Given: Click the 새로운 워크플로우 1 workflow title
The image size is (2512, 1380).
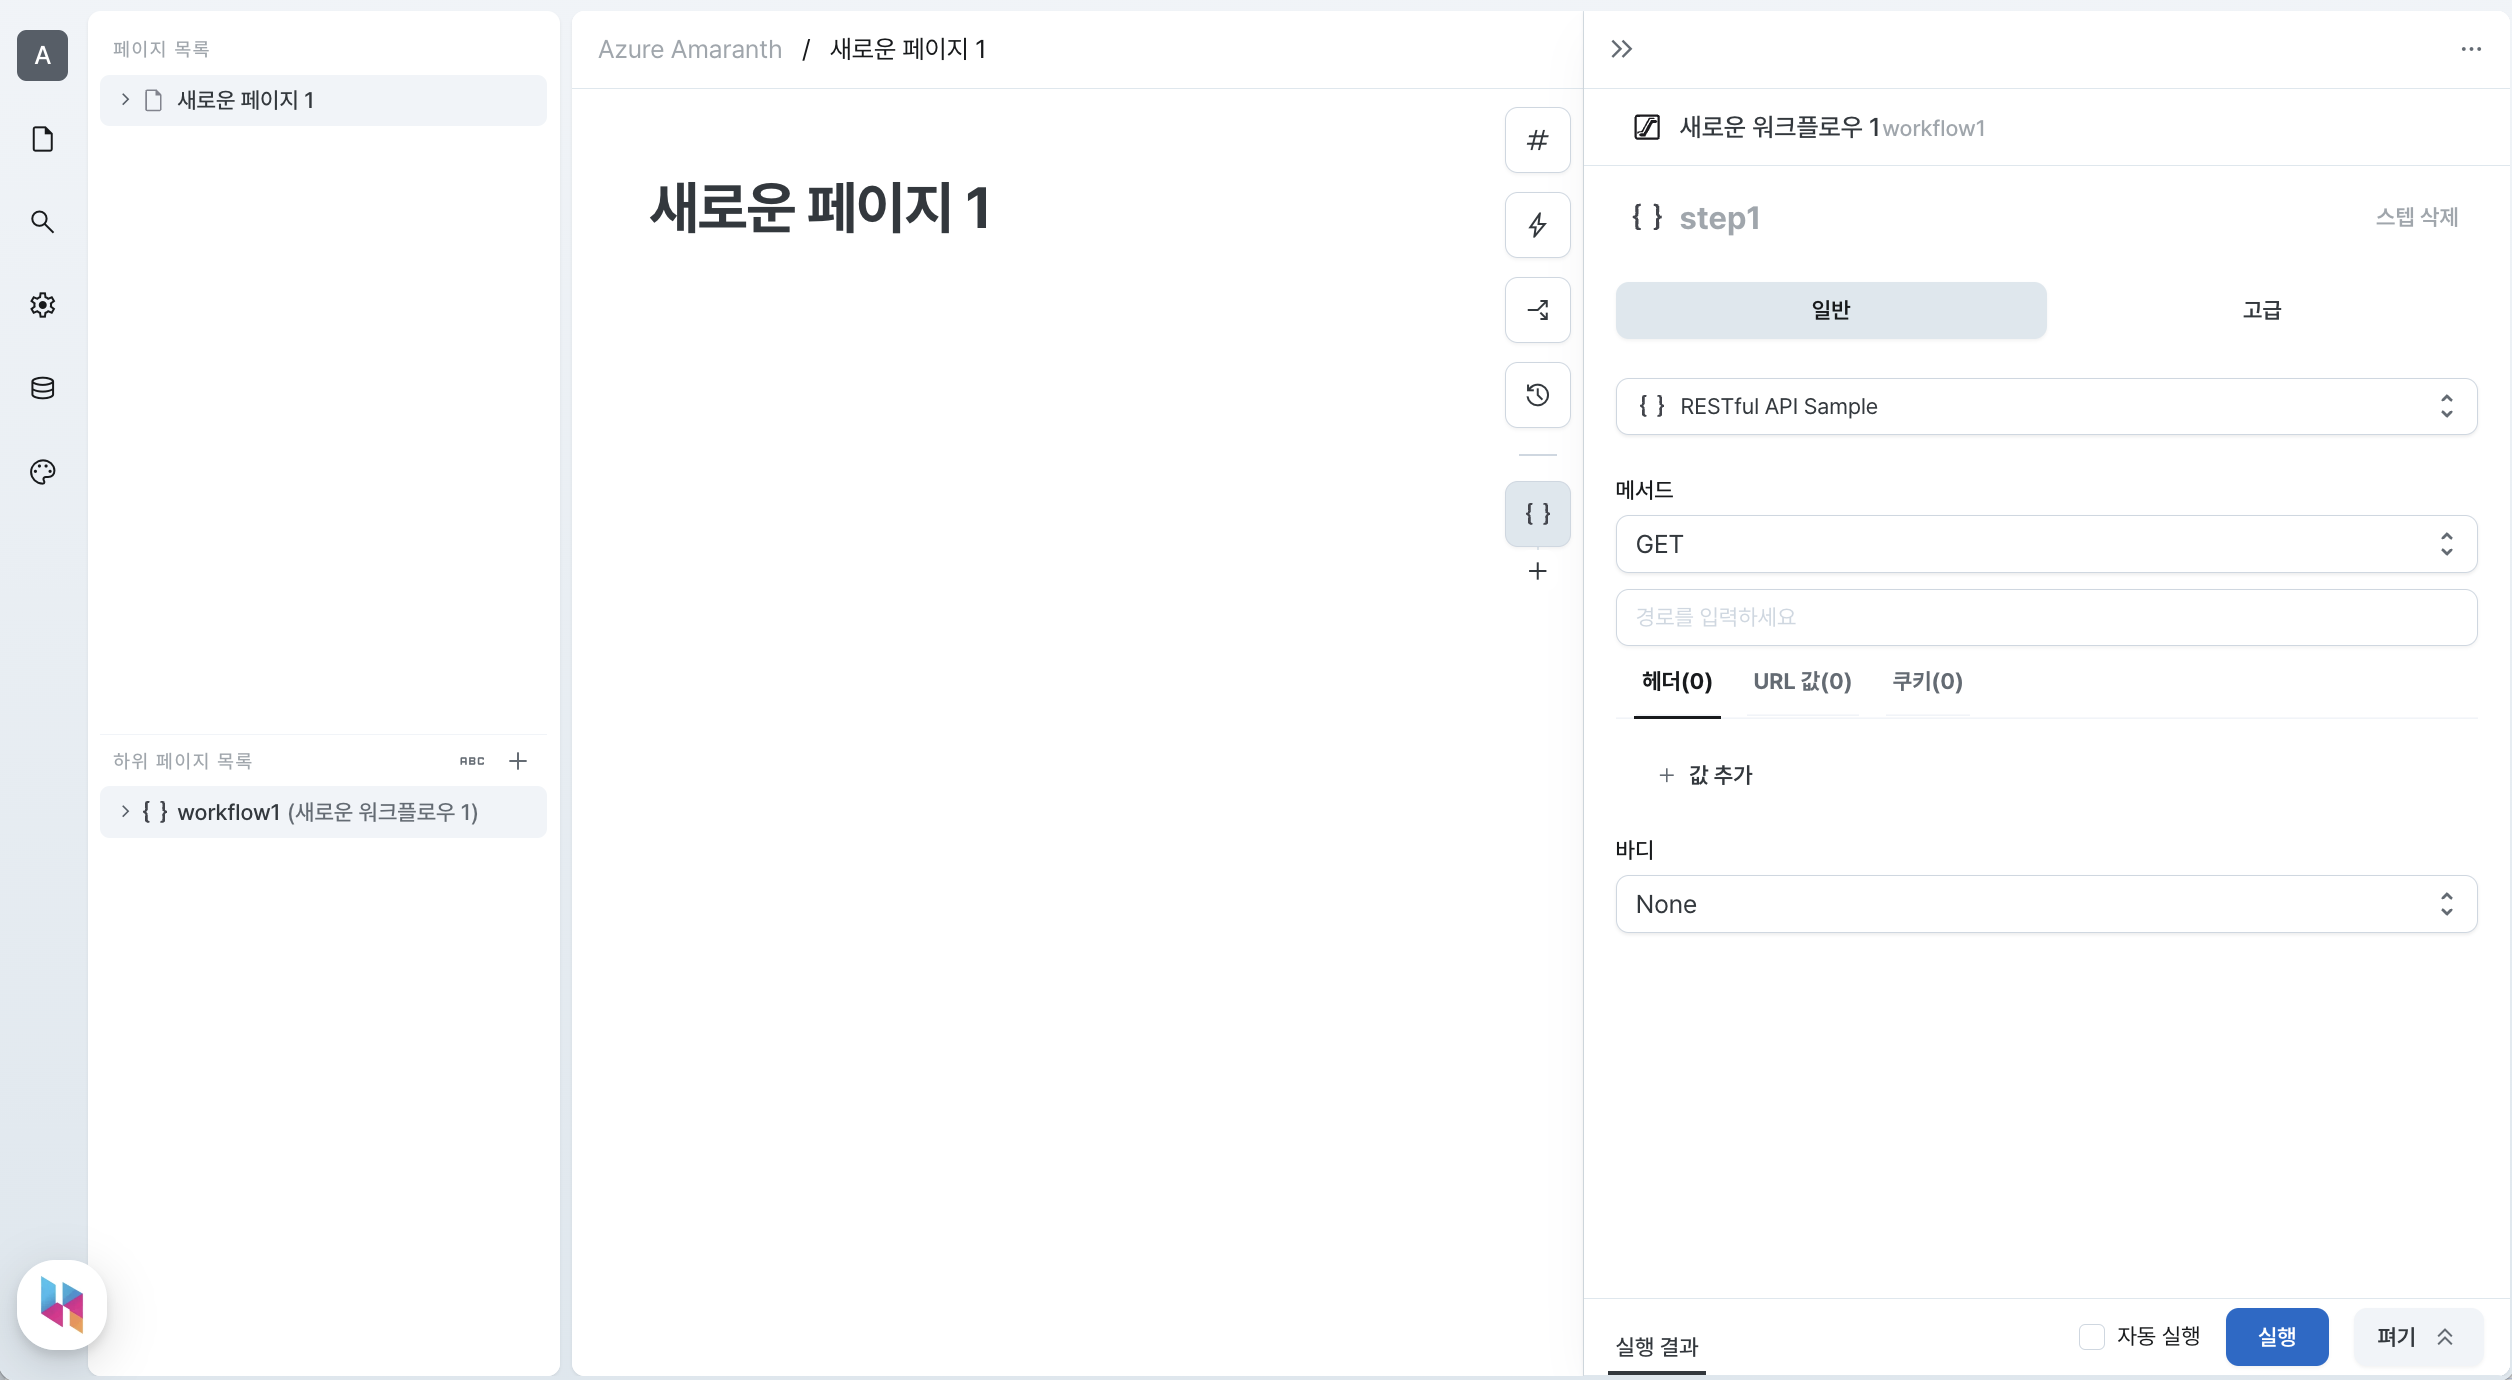Looking at the screenshot, I should [1779, 127].
